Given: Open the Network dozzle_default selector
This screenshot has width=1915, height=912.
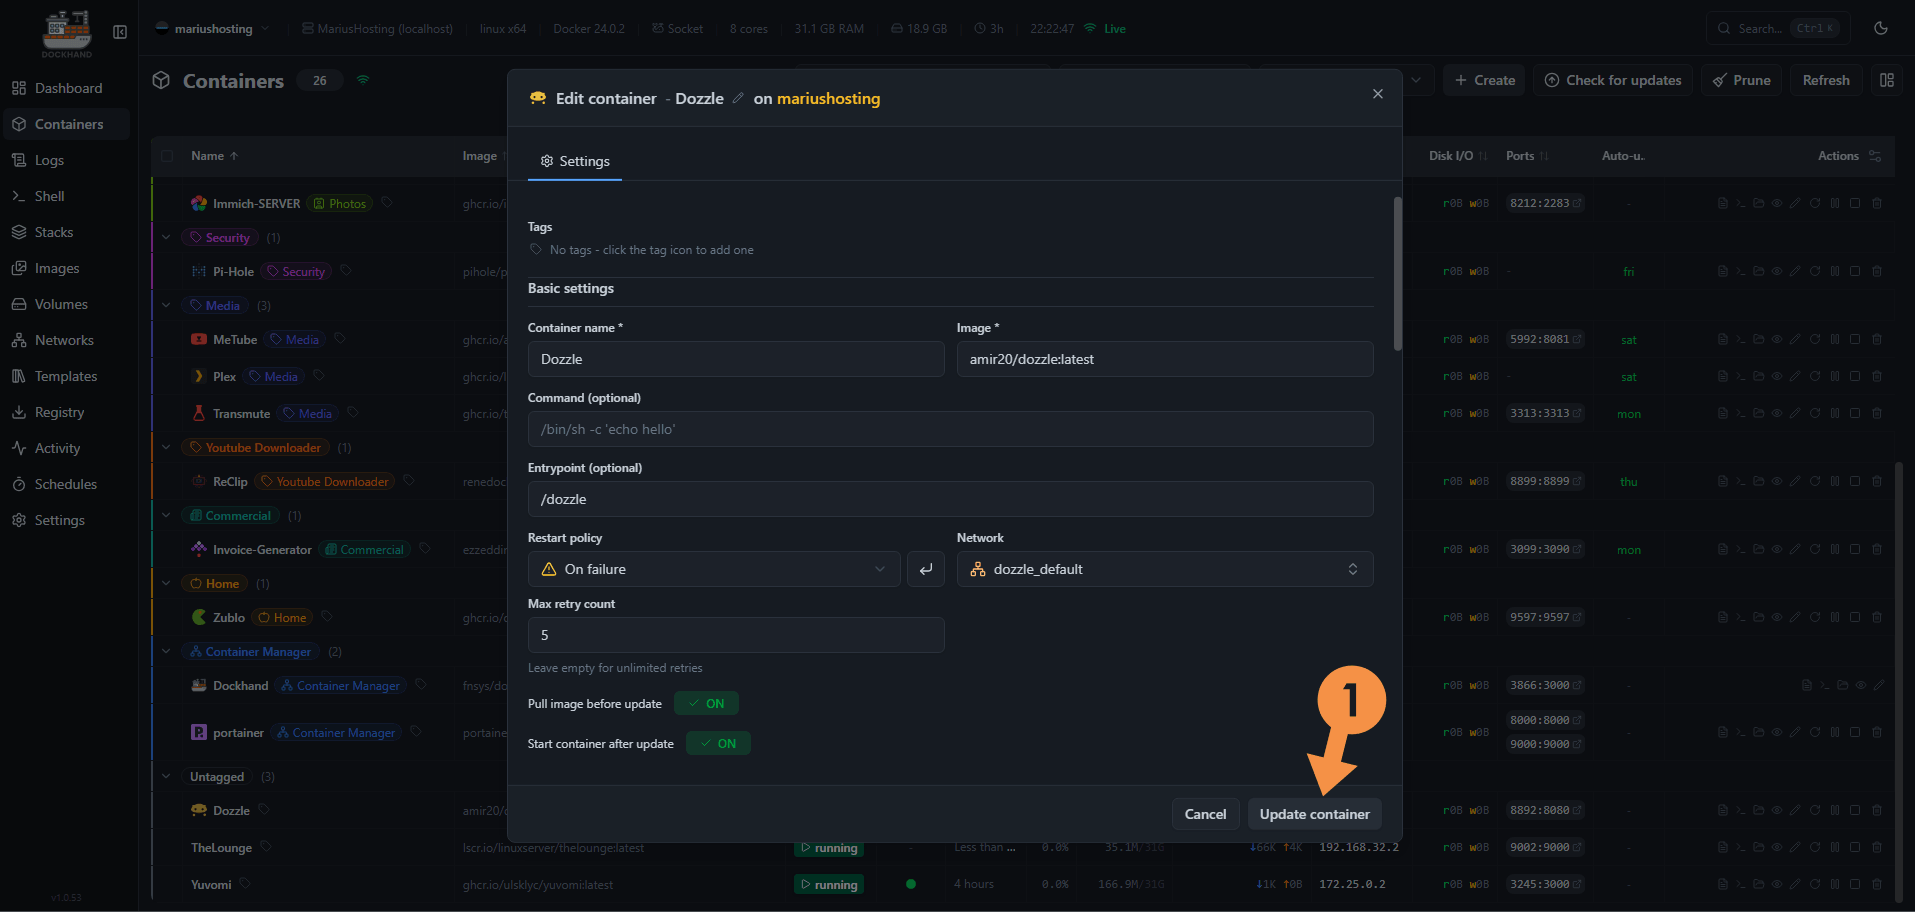Looking at the screenshot, I should click(x=1165, y=569).
